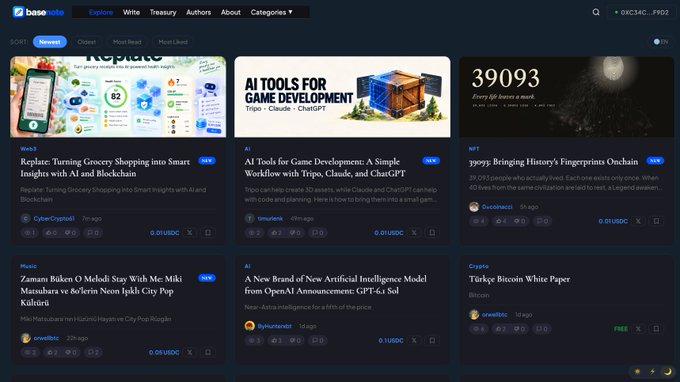The height and width of the screenshot is (382, 680).
Task: Sort articles by Most Liked
Action: coord(173,42)
